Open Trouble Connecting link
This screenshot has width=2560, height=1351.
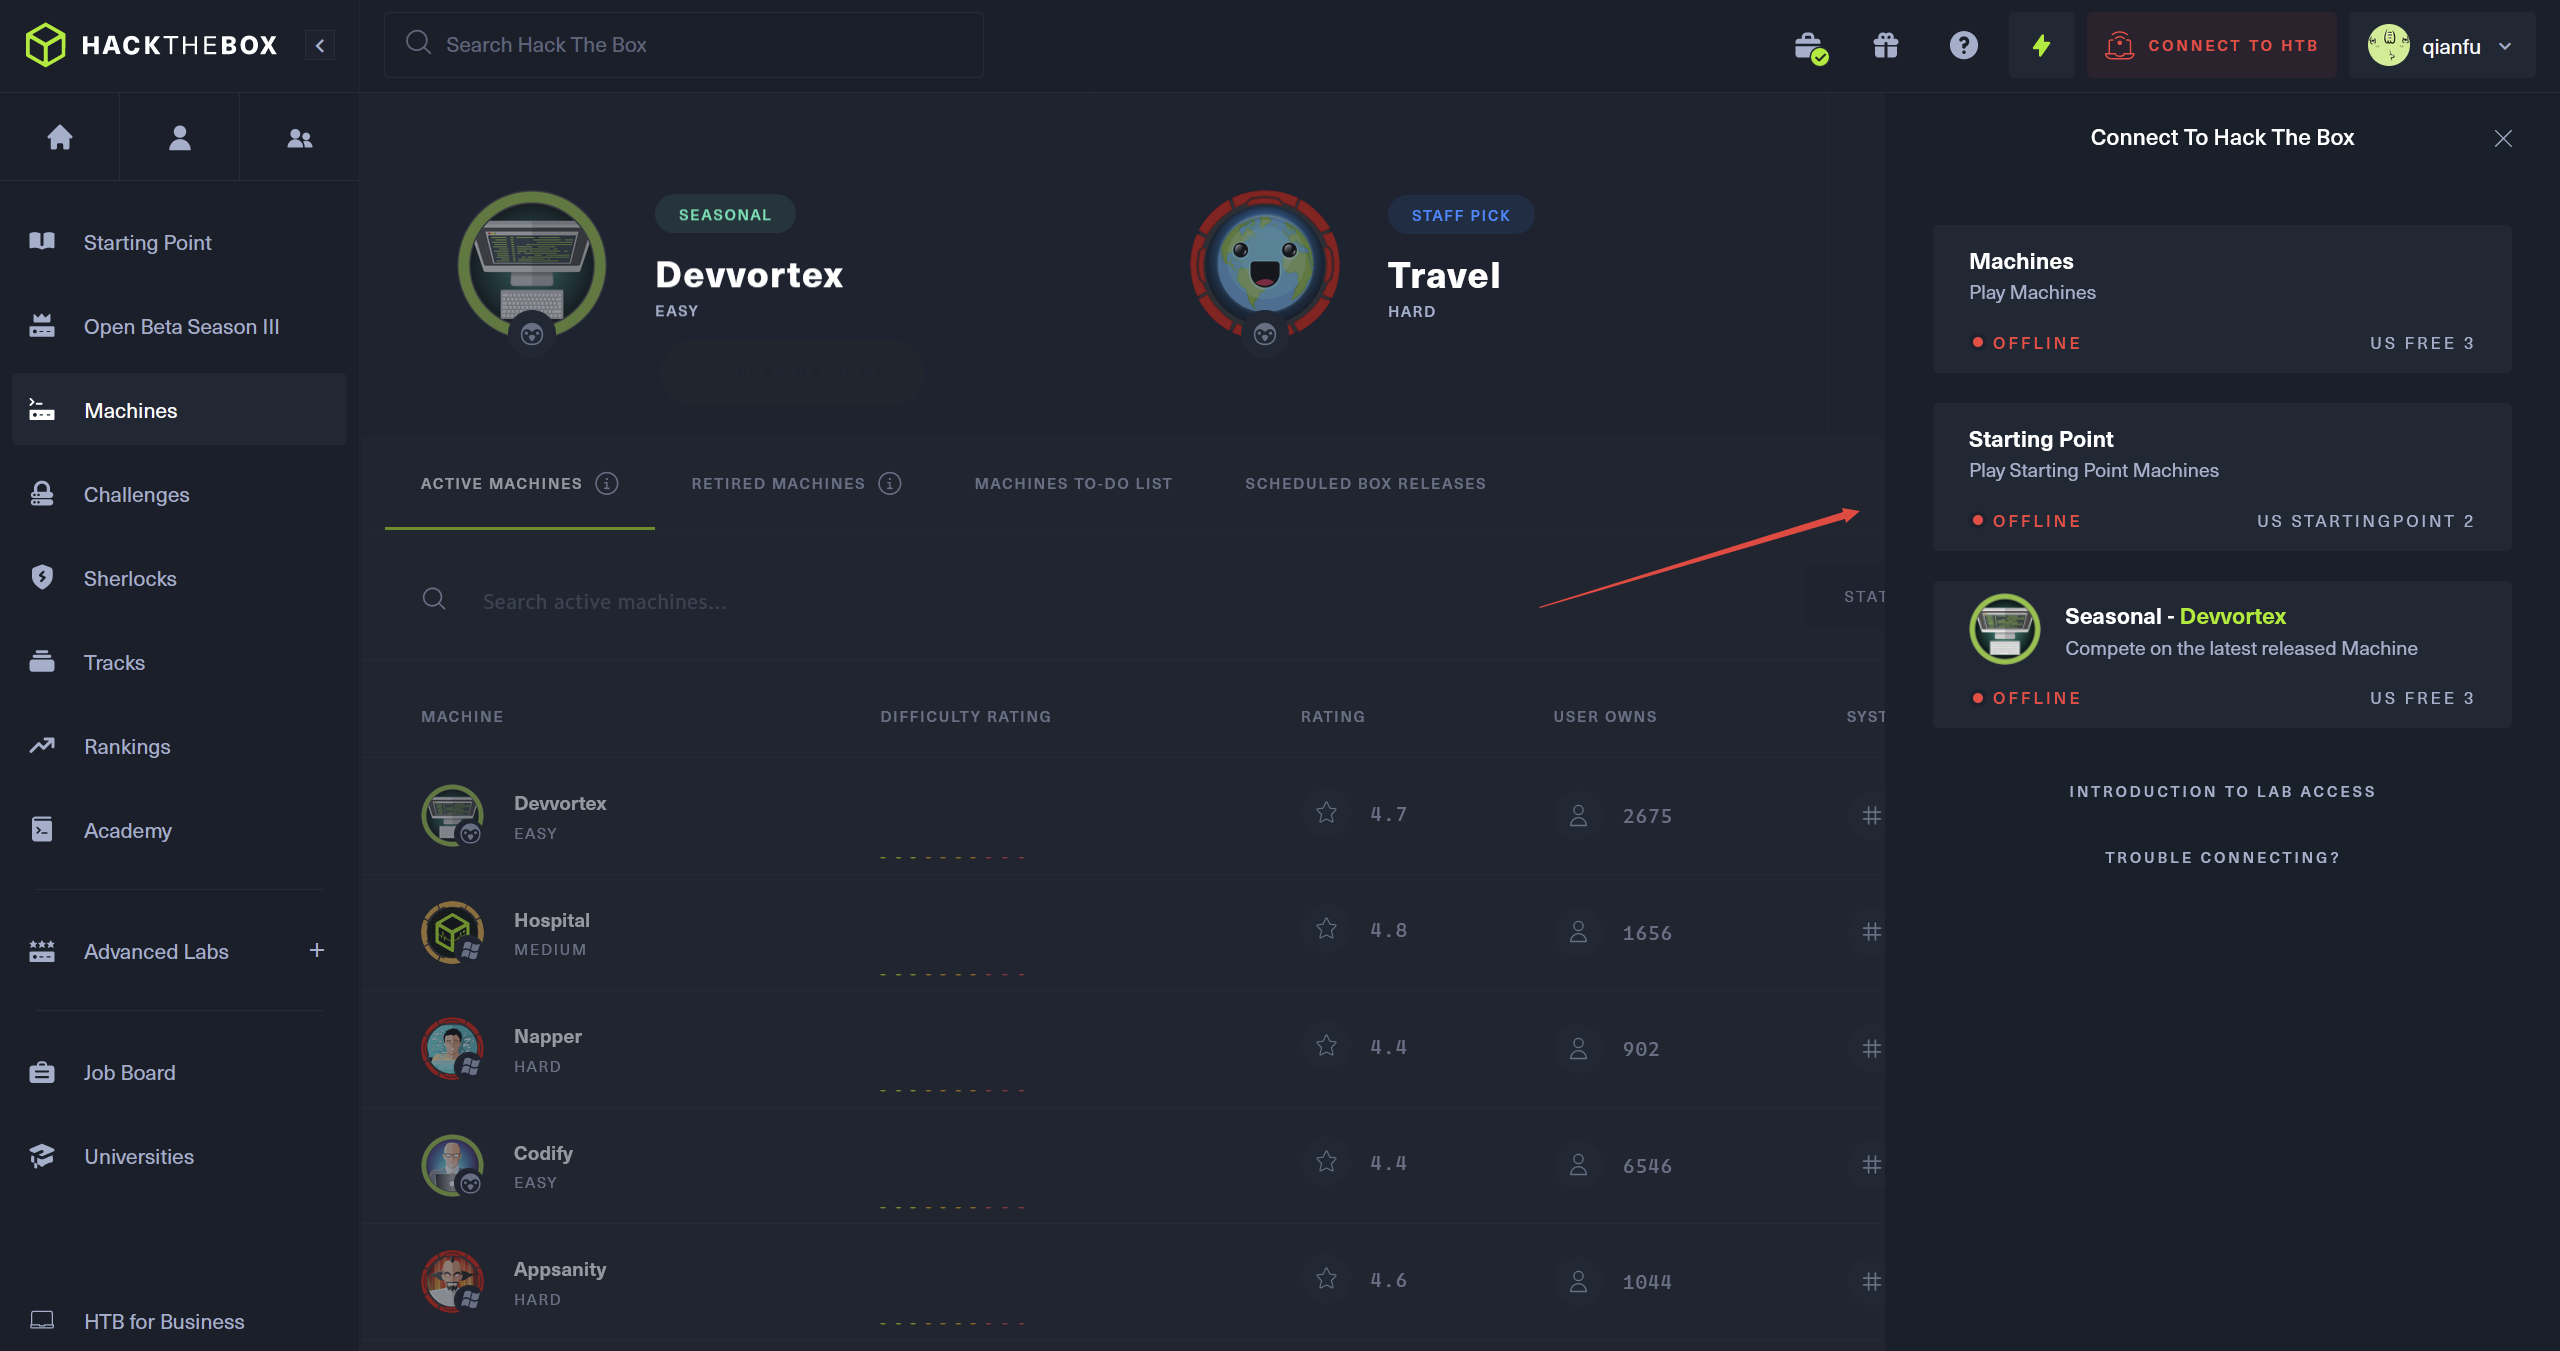click(x=2222, y=857)
